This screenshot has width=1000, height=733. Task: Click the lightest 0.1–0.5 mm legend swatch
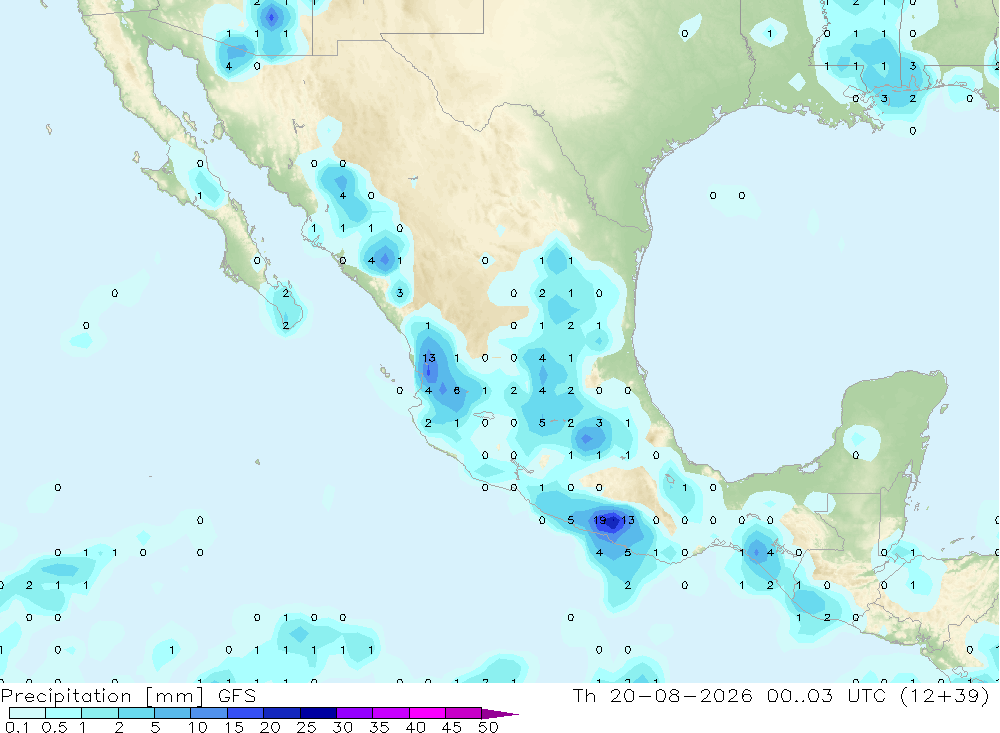[x=27, y=713]
